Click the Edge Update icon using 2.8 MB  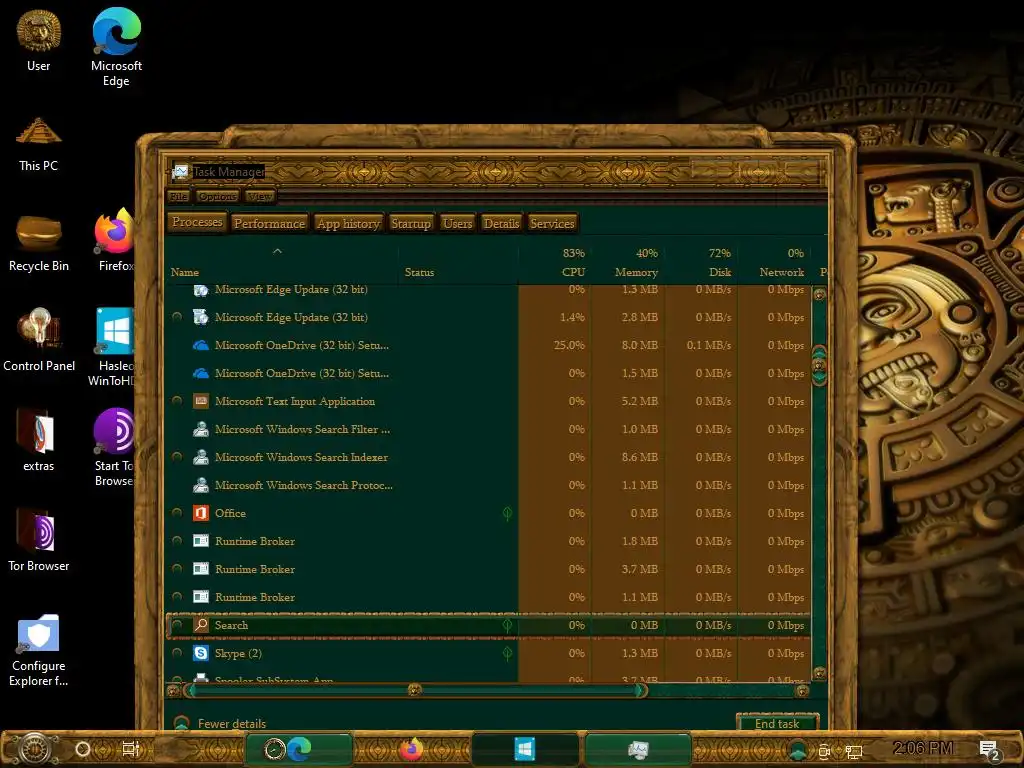click(200, 317)
